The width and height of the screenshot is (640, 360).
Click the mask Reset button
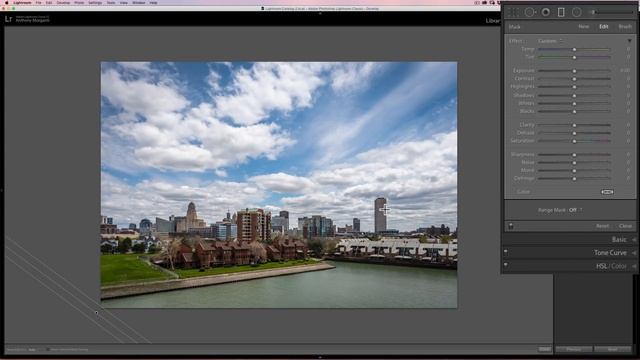pos(602,226)
